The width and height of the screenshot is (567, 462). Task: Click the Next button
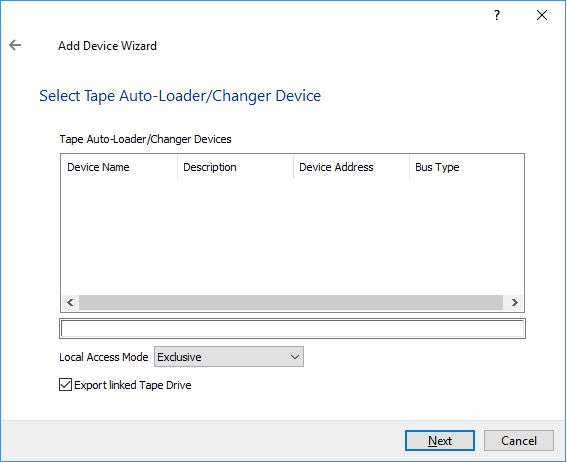[440, 441]
